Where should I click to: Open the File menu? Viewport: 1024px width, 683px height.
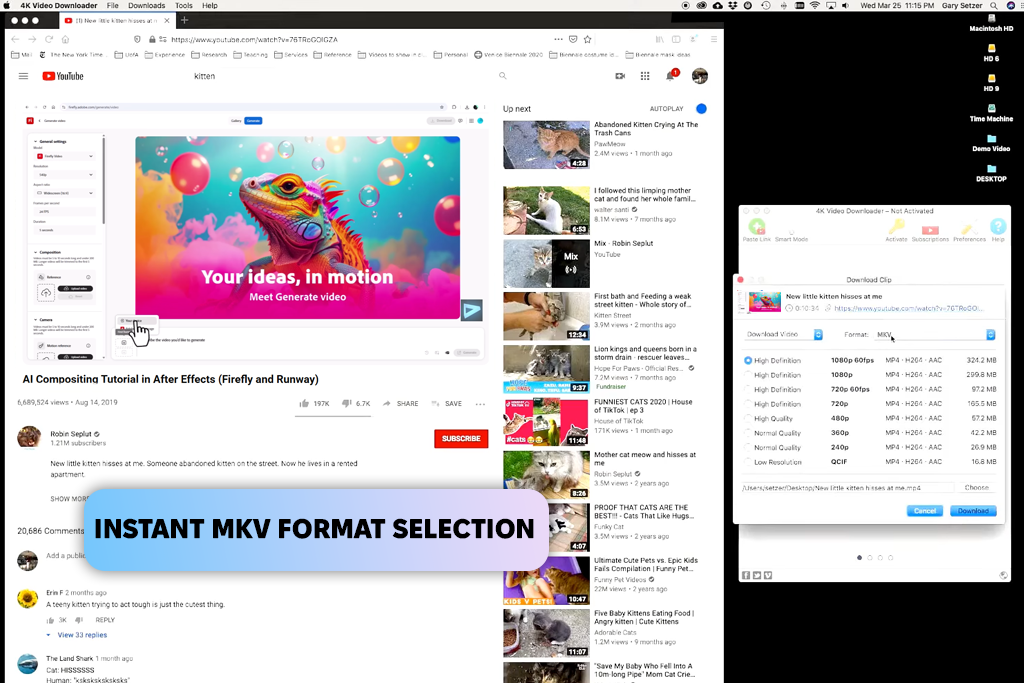pos(112,5)
